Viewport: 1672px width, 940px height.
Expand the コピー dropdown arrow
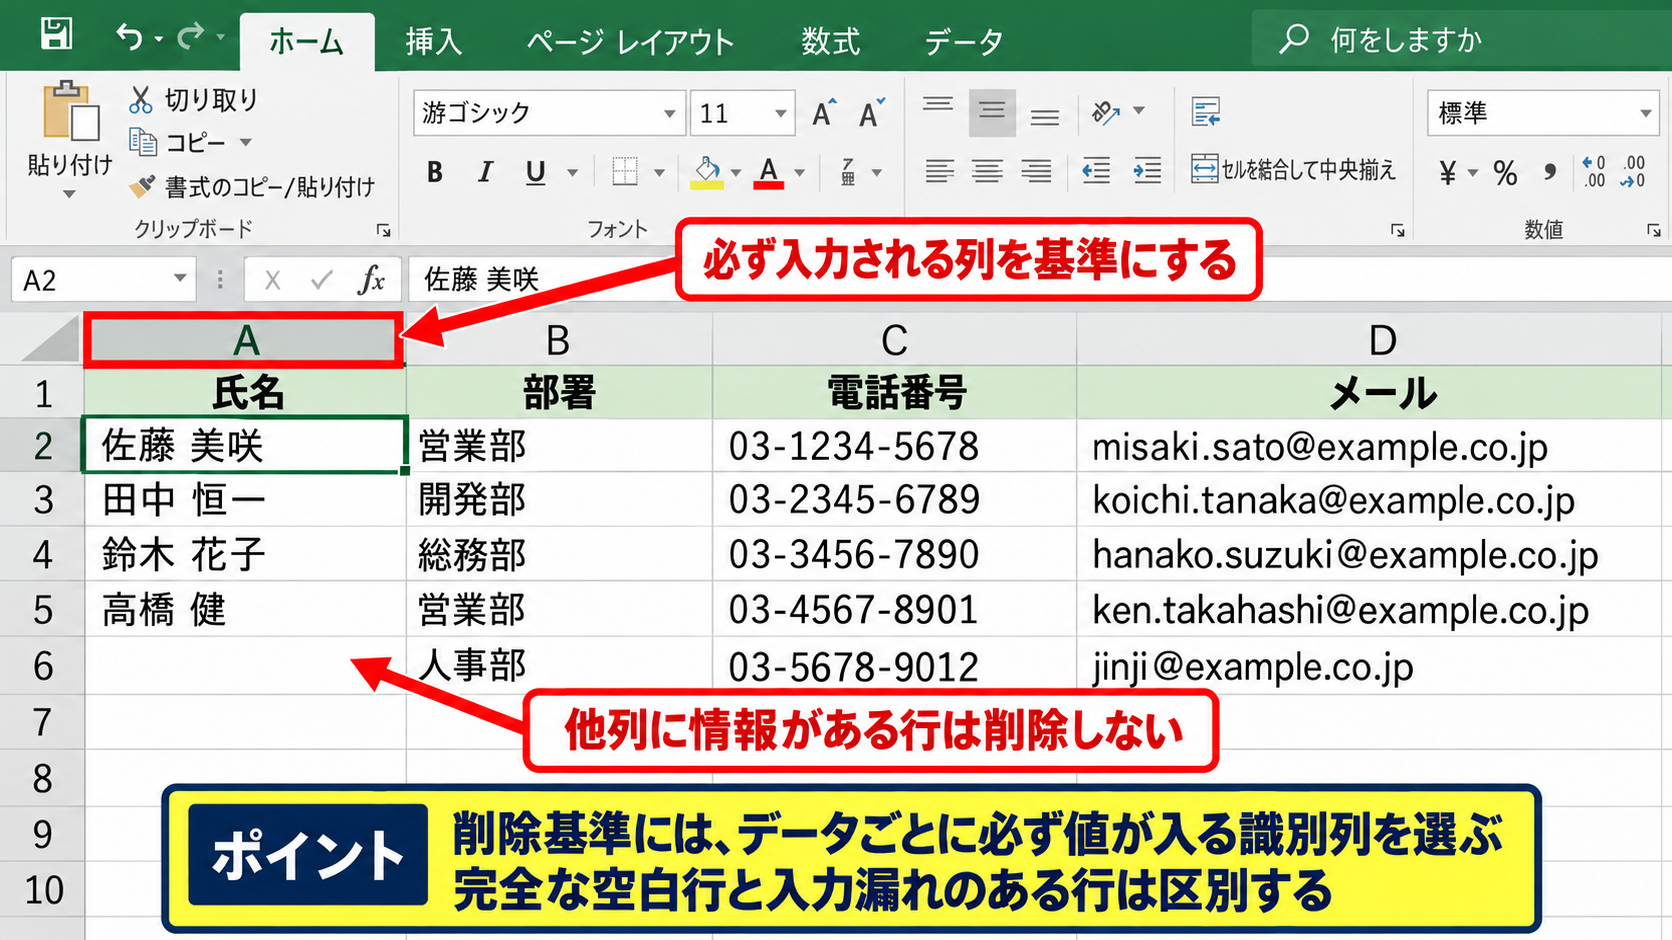(x=246, y=143)
